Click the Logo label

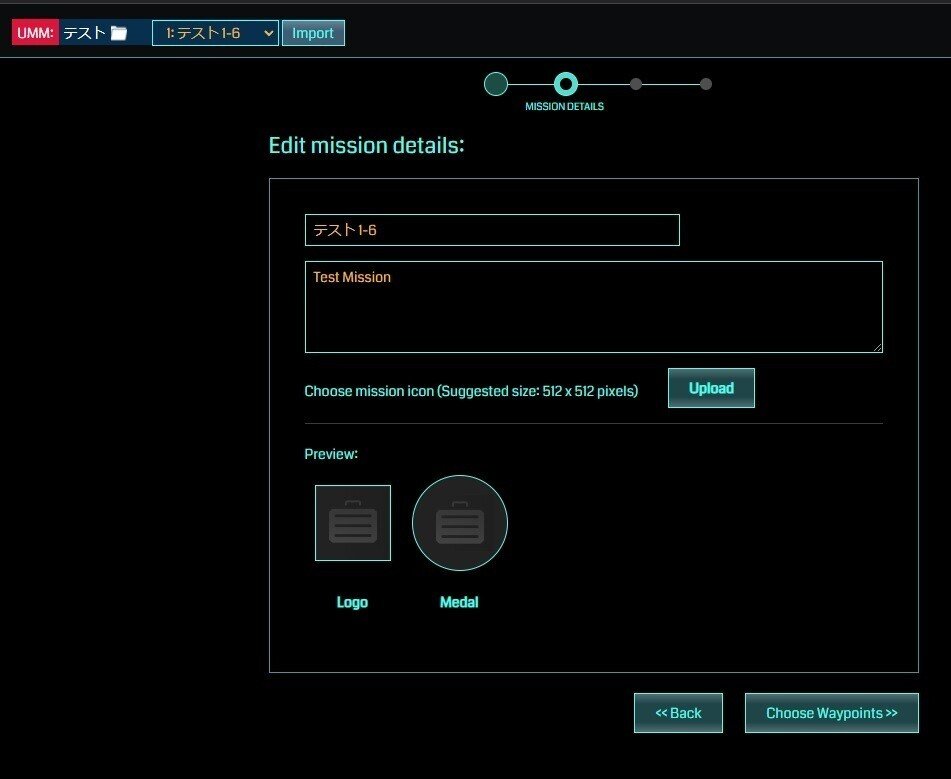click(352, 602)
